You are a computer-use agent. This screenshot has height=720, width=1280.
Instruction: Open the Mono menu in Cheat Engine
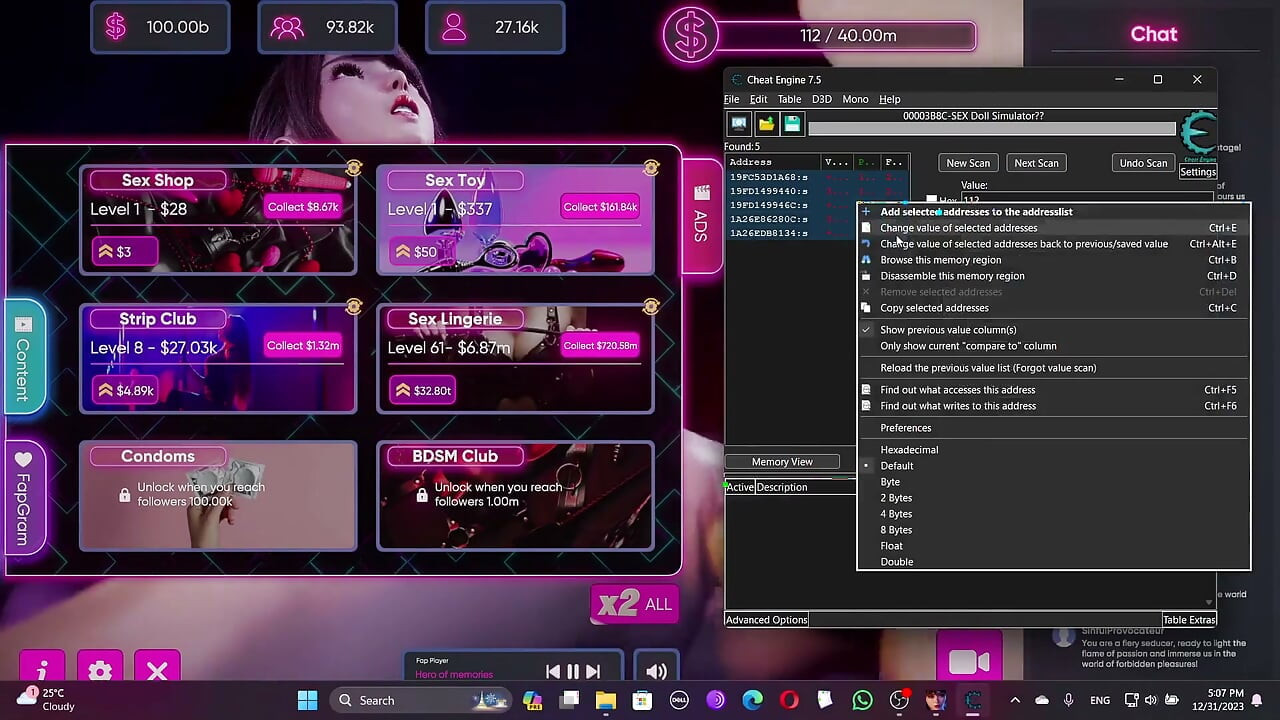[855, 99]
